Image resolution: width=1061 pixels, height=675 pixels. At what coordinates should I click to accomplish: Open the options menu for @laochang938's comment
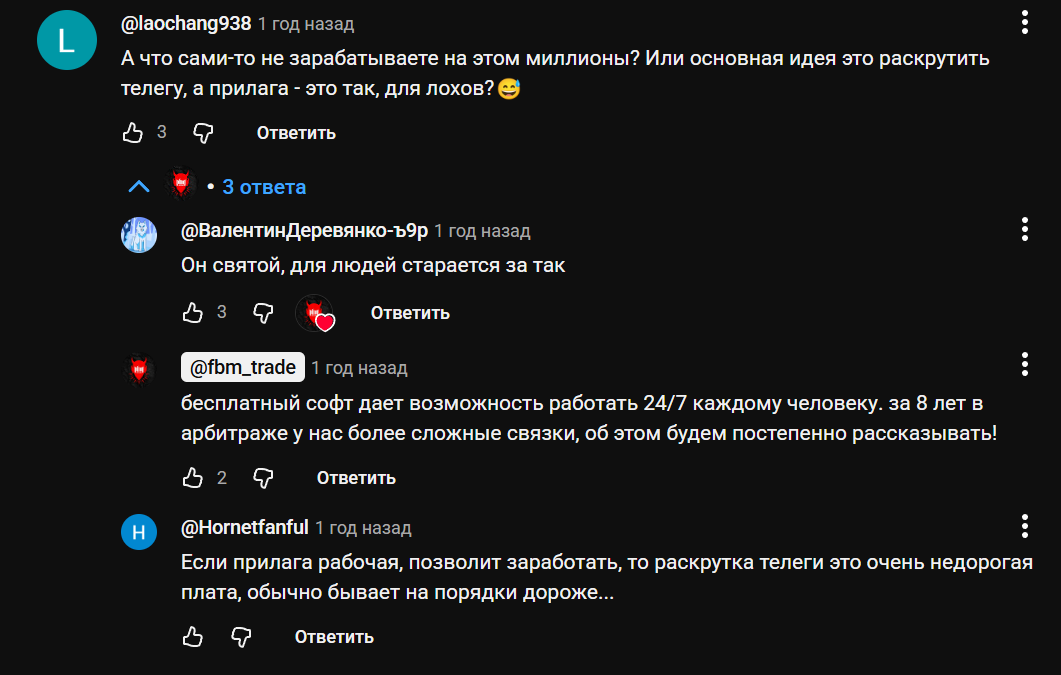click(x=1024, y=22)
